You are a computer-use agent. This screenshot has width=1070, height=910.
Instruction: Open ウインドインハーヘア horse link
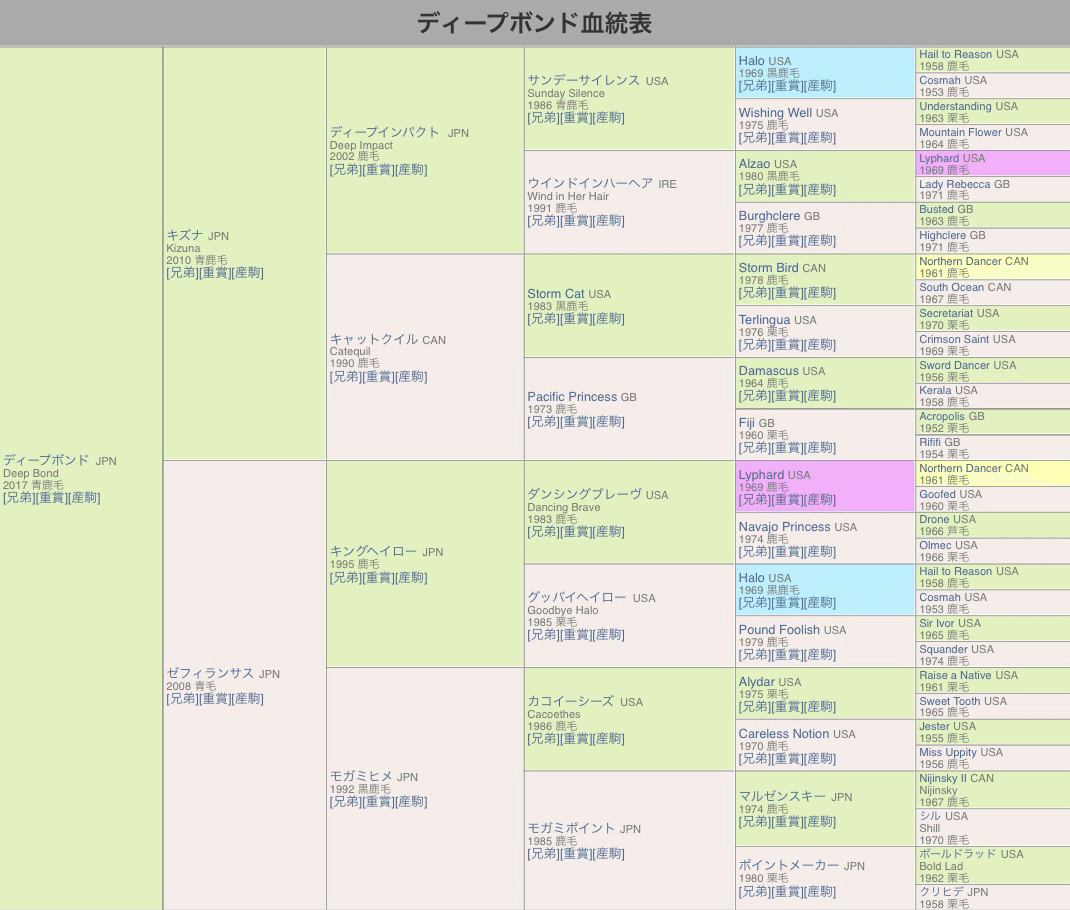tap(590, 184)
